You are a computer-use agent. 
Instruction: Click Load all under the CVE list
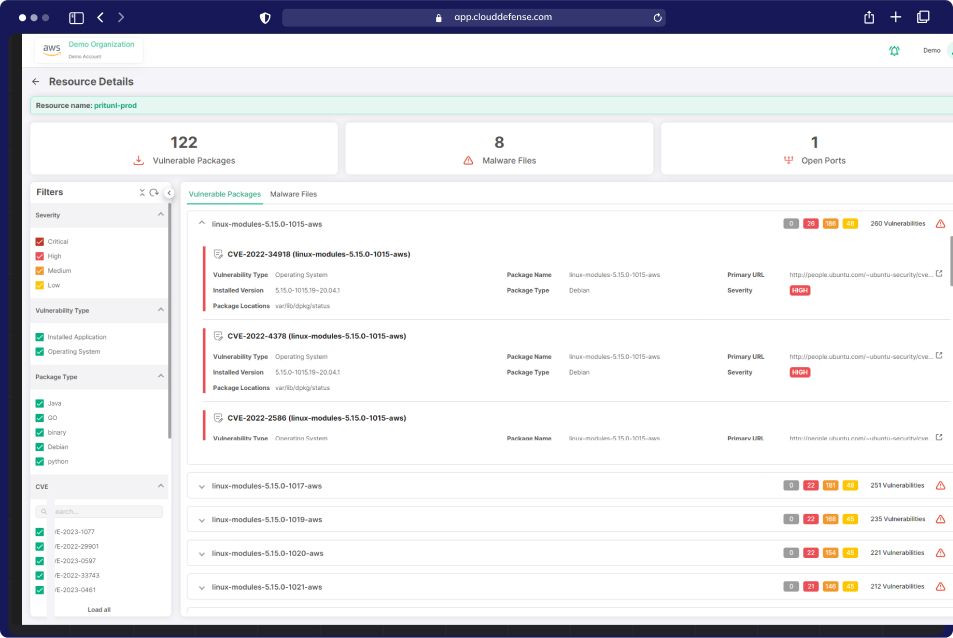(99, 609)
